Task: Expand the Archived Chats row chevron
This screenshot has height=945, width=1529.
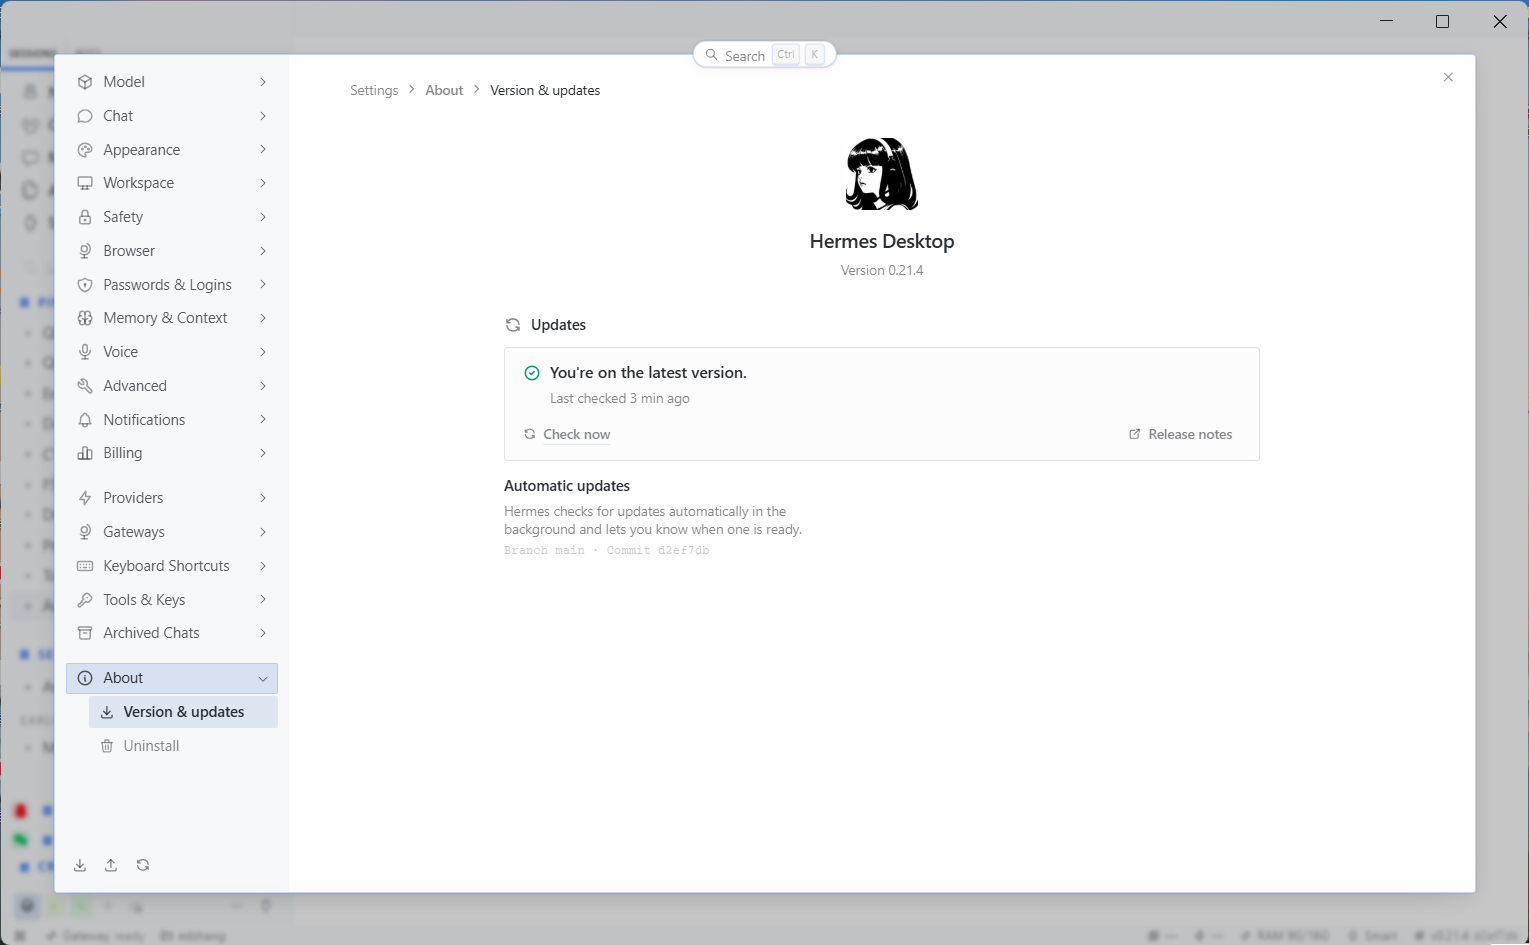Action: (x=263, y=633)
